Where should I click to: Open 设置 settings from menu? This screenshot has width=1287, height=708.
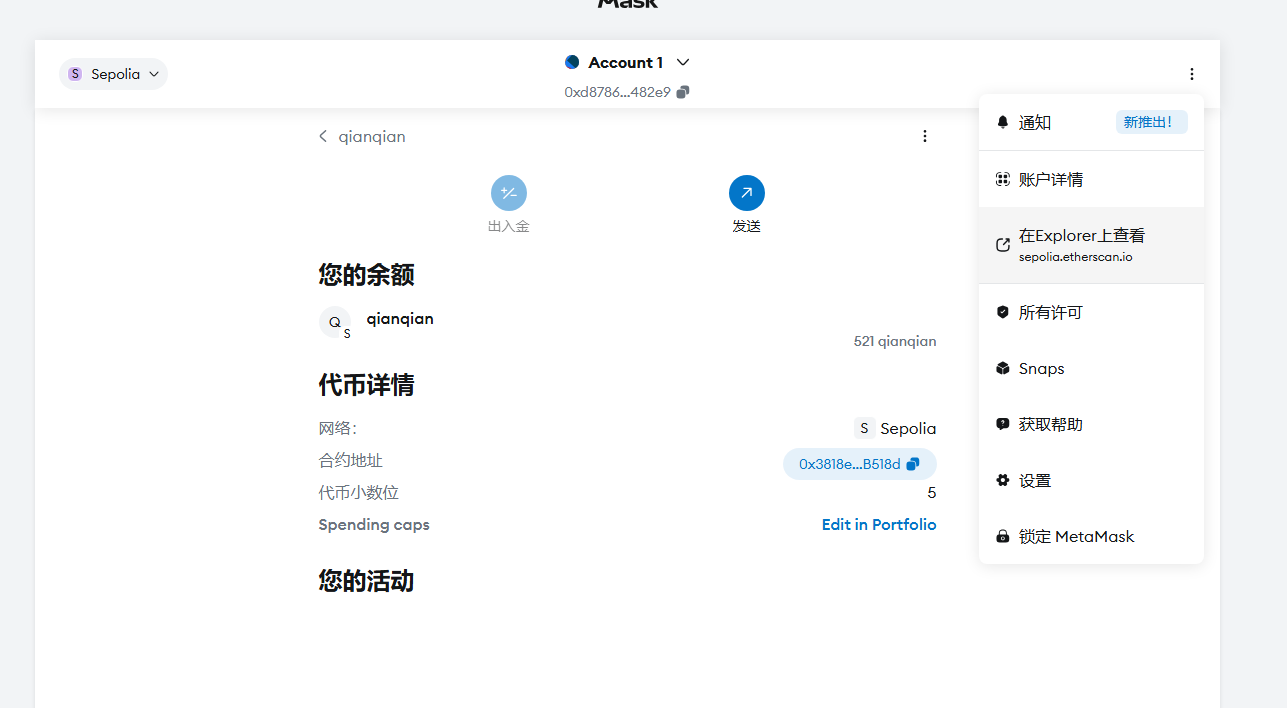[x=1091, y=481]
